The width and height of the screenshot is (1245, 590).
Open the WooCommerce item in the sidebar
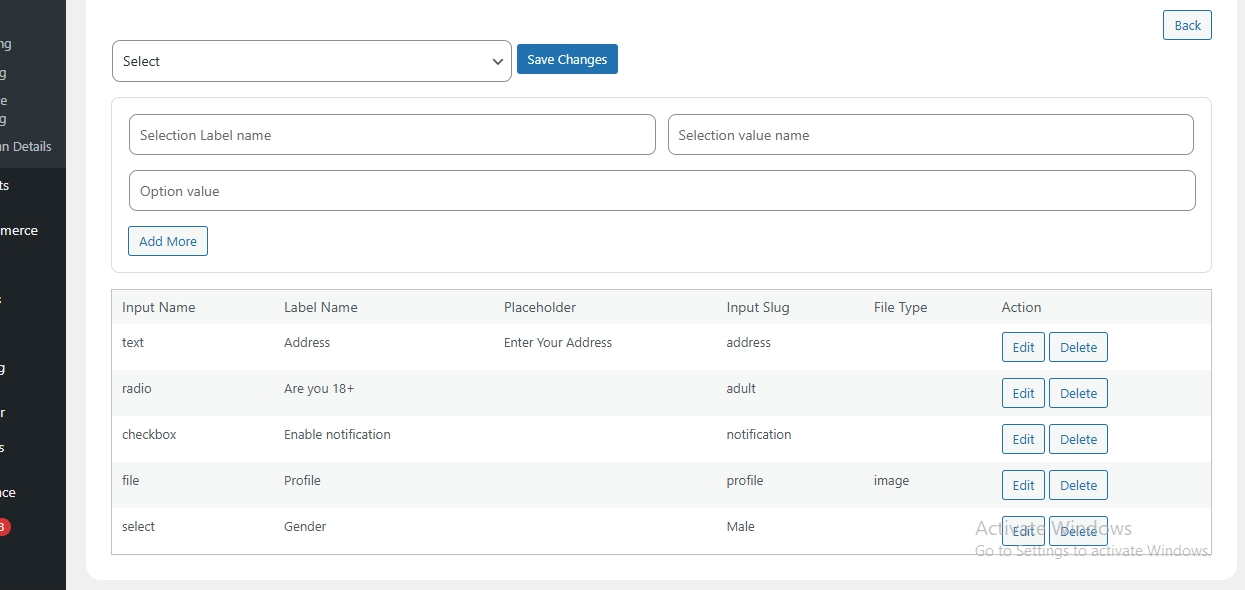pos(20,230)
